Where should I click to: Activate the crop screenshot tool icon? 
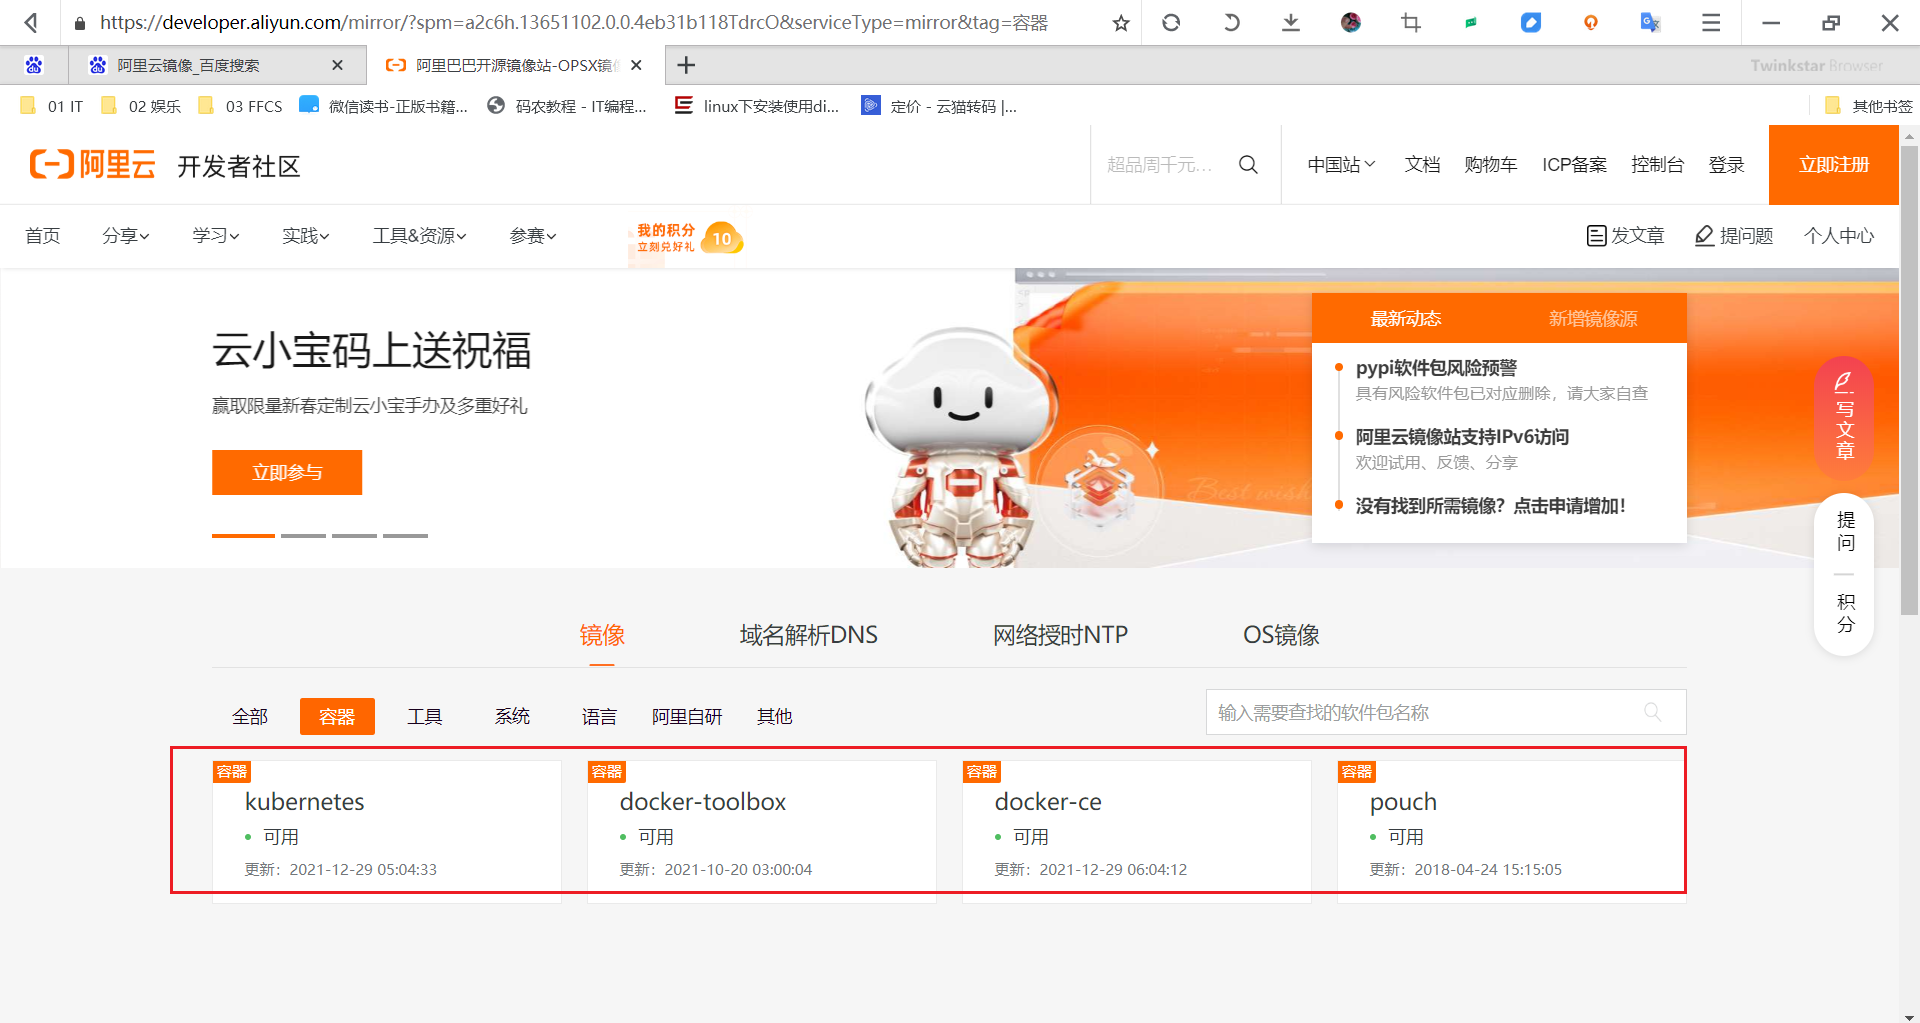coord(1411,22)
